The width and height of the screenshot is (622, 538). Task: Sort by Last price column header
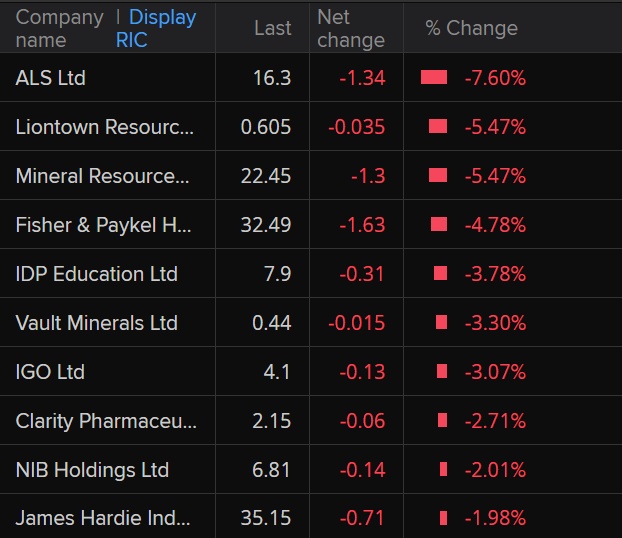click(x=272, y=28)
